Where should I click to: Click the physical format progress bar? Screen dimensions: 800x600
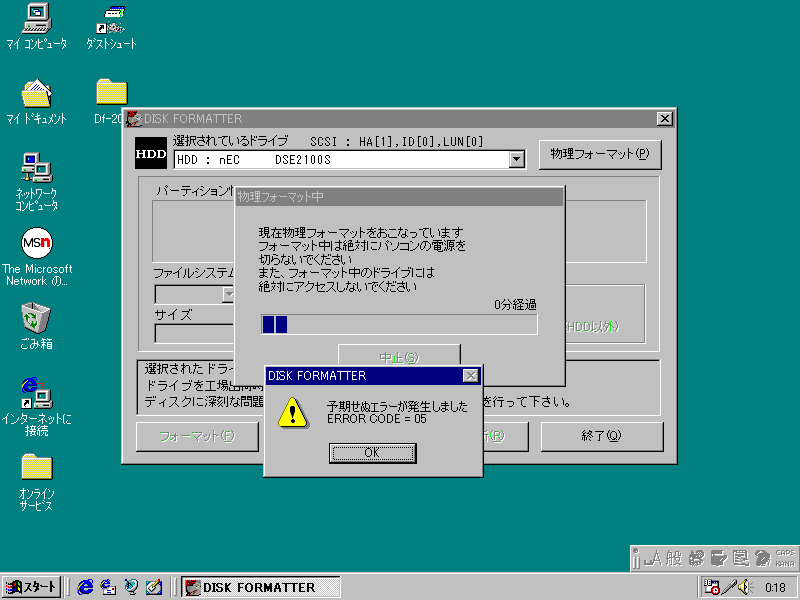(398, 324)
